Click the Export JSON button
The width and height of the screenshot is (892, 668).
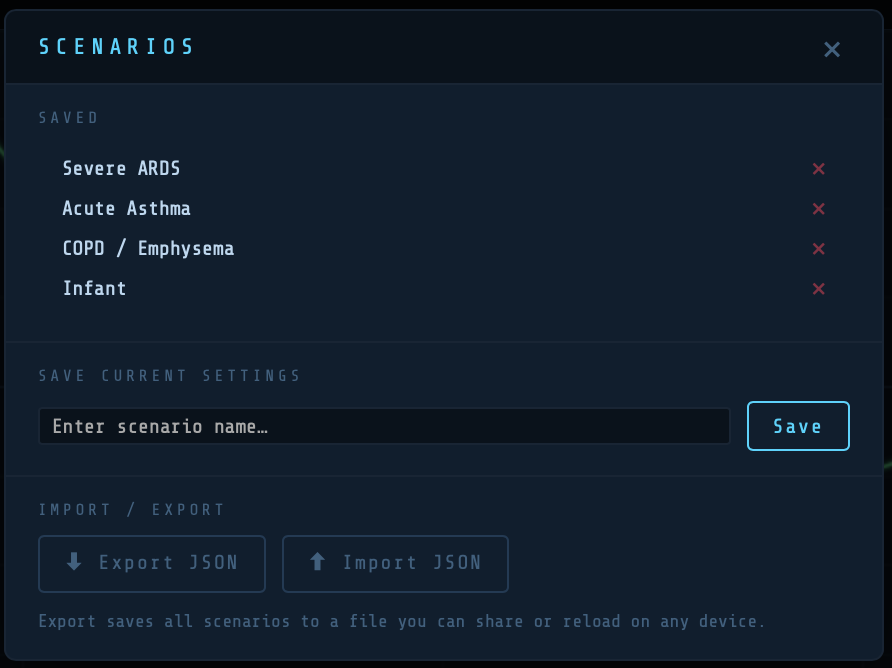152,564
